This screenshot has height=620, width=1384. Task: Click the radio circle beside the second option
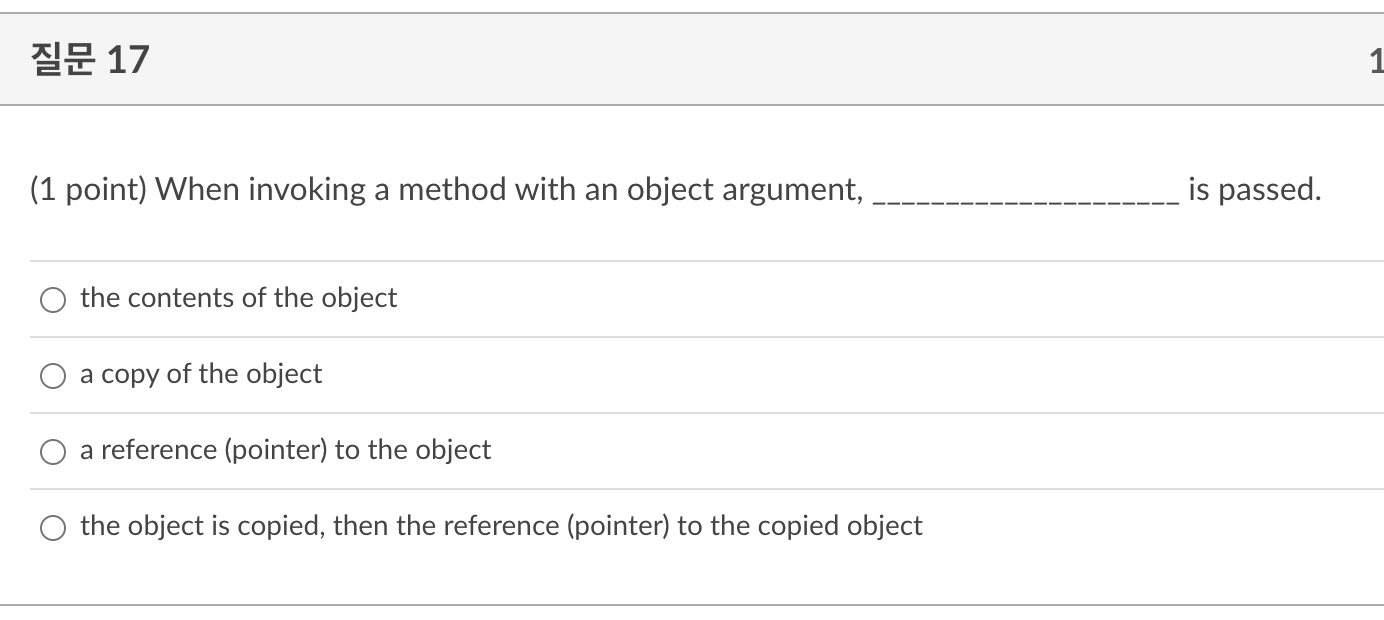pyautogui.click(x=53, y=374)
